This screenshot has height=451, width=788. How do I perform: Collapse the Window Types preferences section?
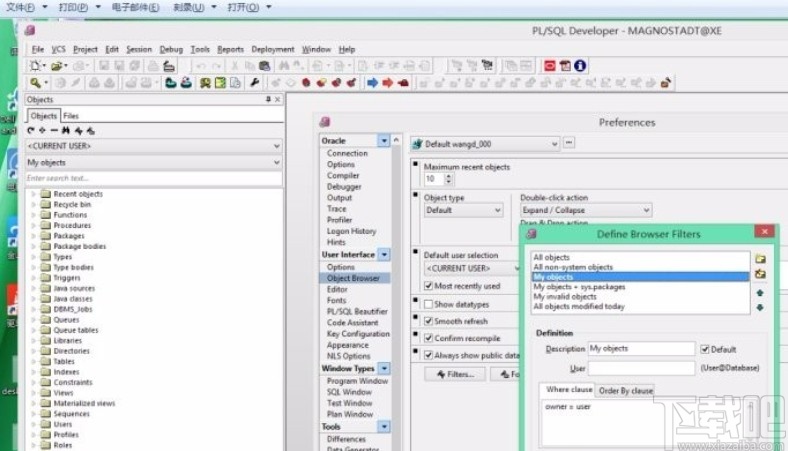click(384, 369)
